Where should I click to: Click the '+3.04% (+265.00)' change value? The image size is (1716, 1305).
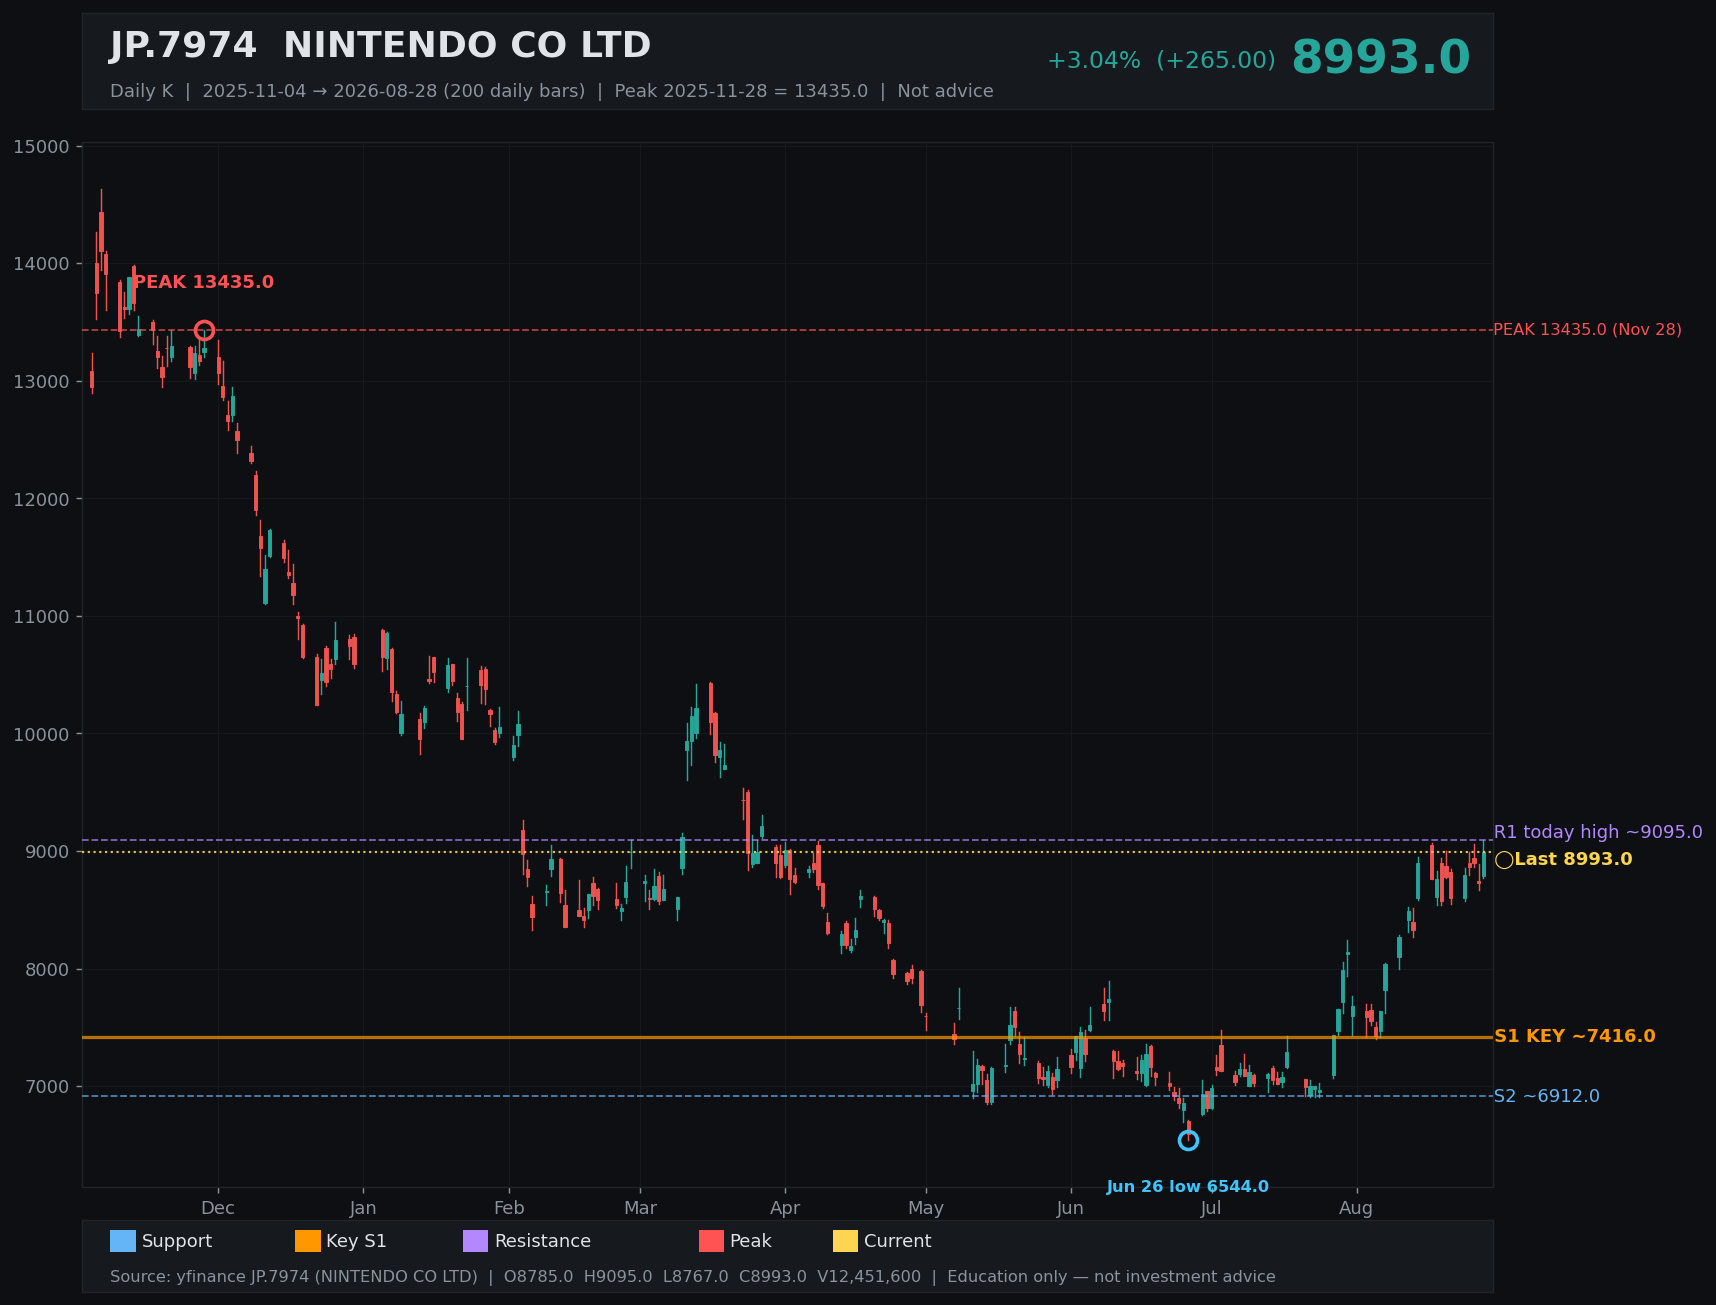pyautogui.click(x=1161, y=60)
